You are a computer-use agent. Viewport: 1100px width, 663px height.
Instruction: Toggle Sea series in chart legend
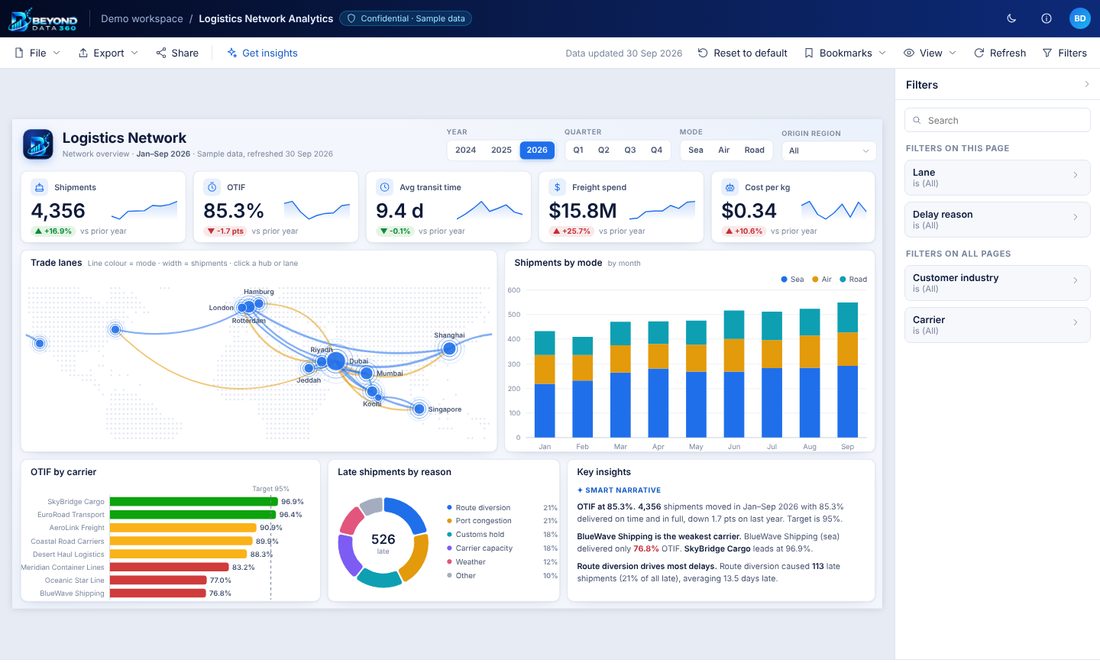point(793,279)
